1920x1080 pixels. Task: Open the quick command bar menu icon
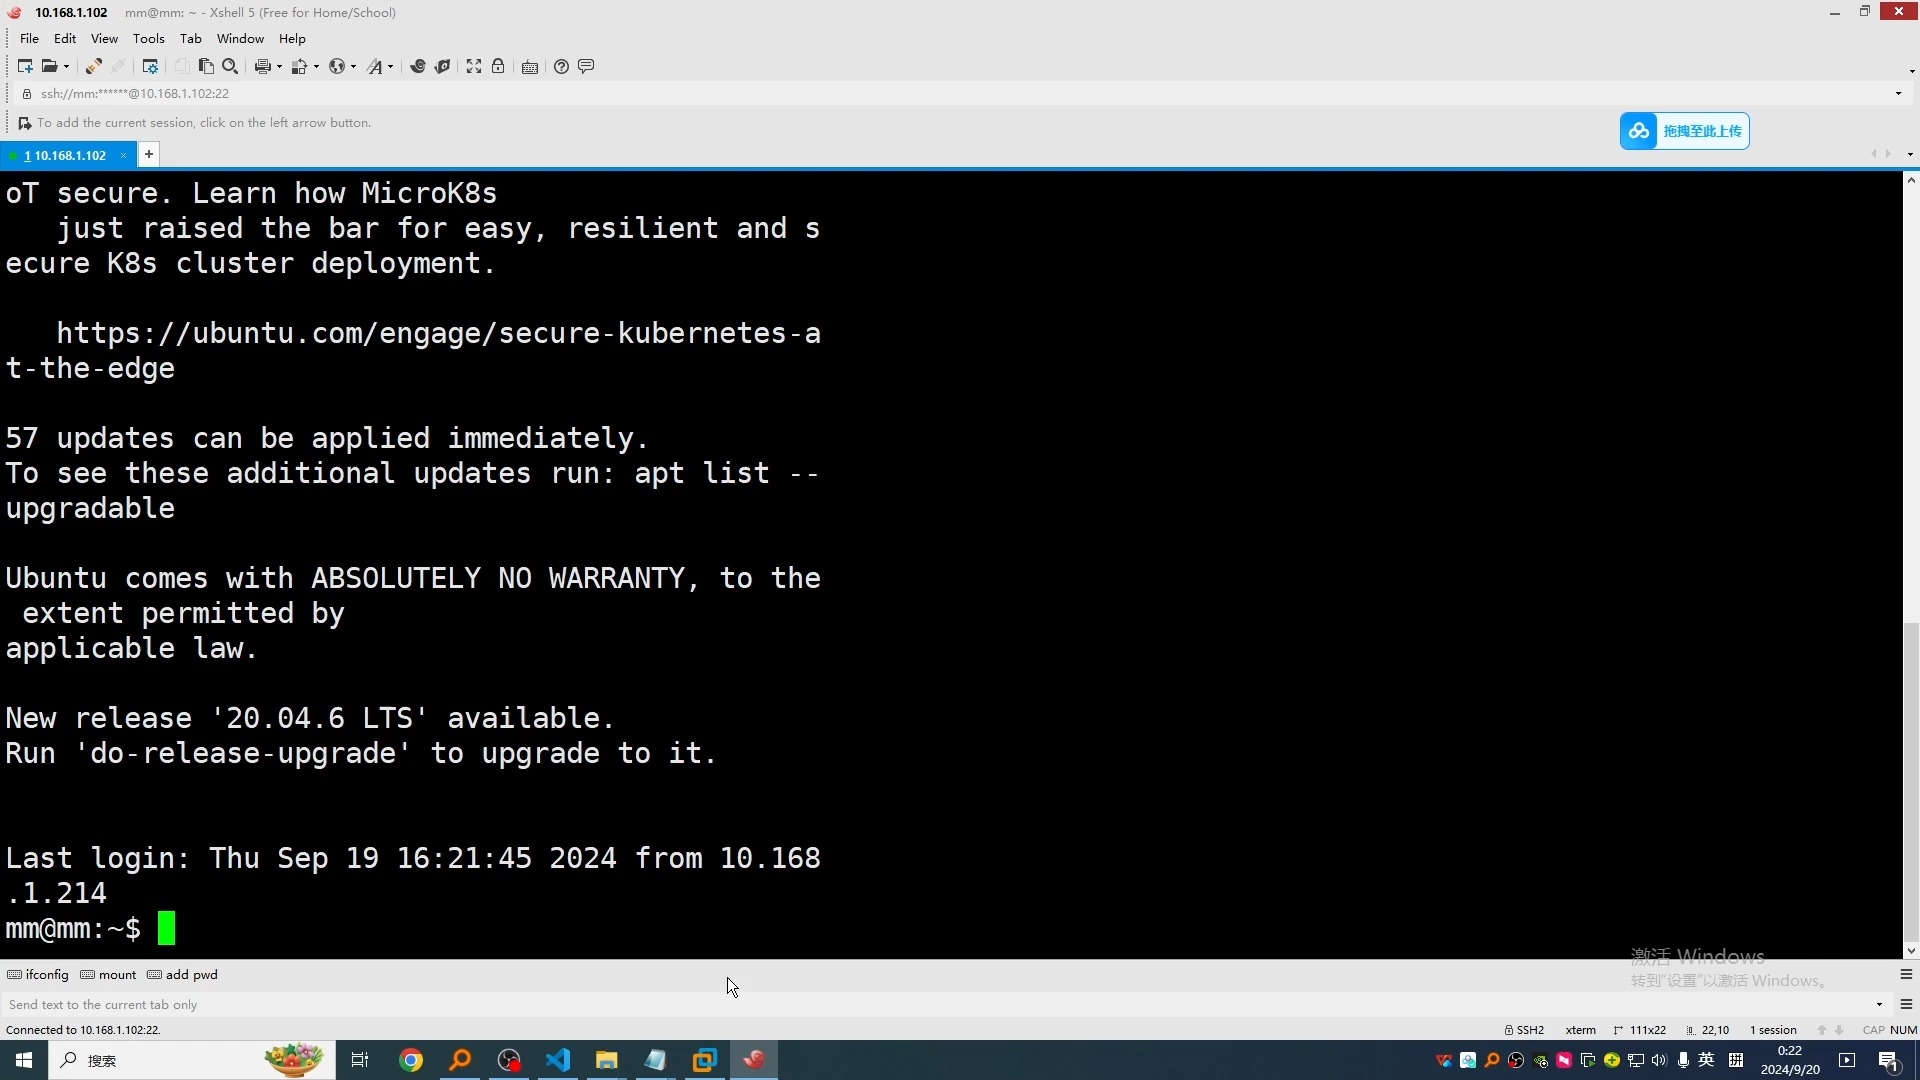[1906, 974]
